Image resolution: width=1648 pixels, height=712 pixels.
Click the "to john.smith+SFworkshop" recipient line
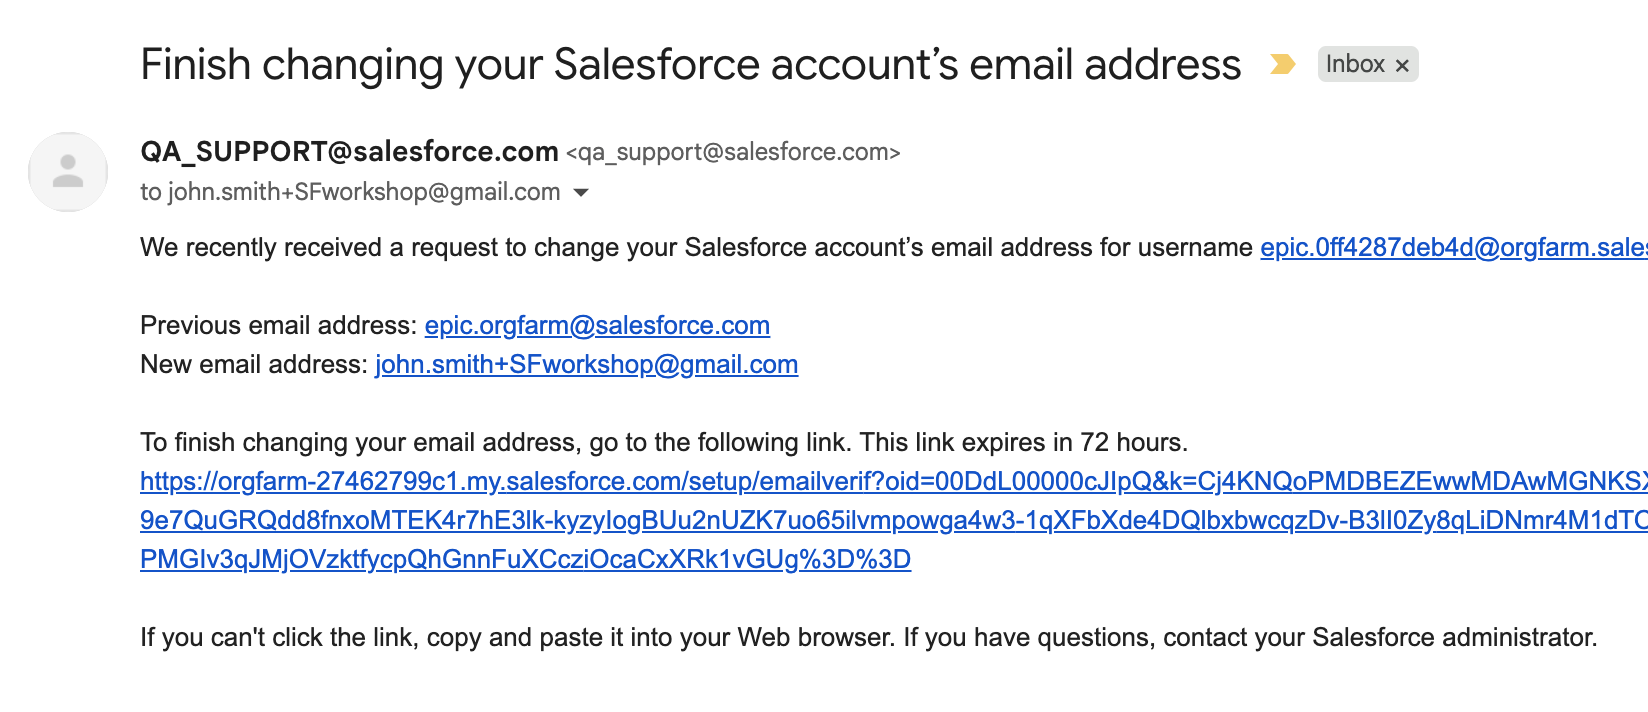click(x=350, y=192)
